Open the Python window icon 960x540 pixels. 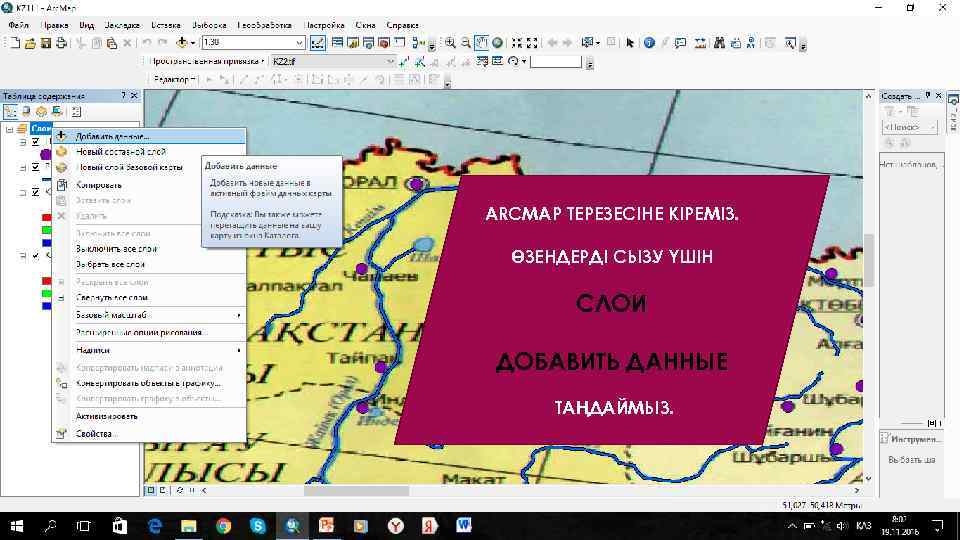(400, 42)
